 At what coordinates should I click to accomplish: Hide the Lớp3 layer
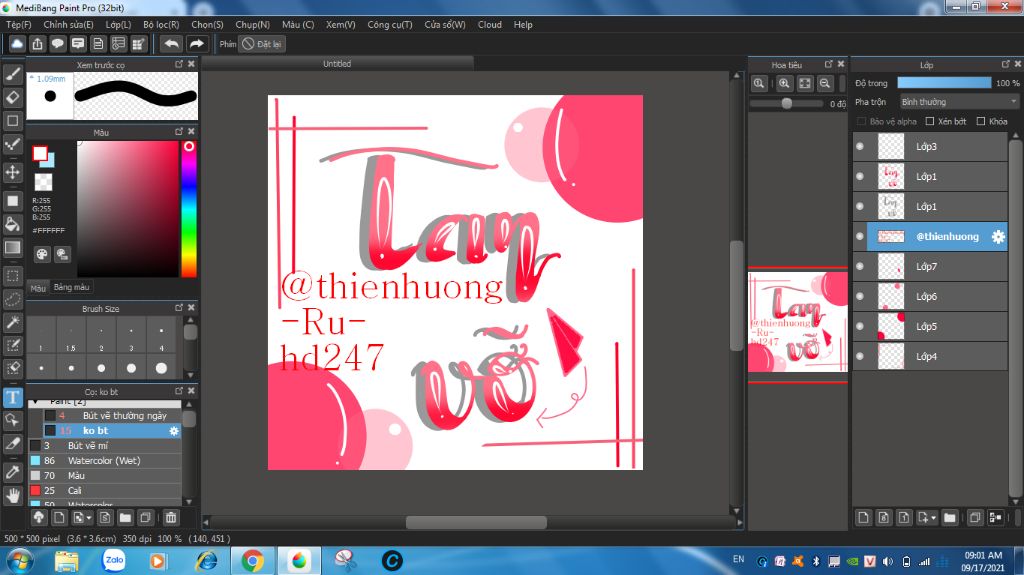[859, 146]
